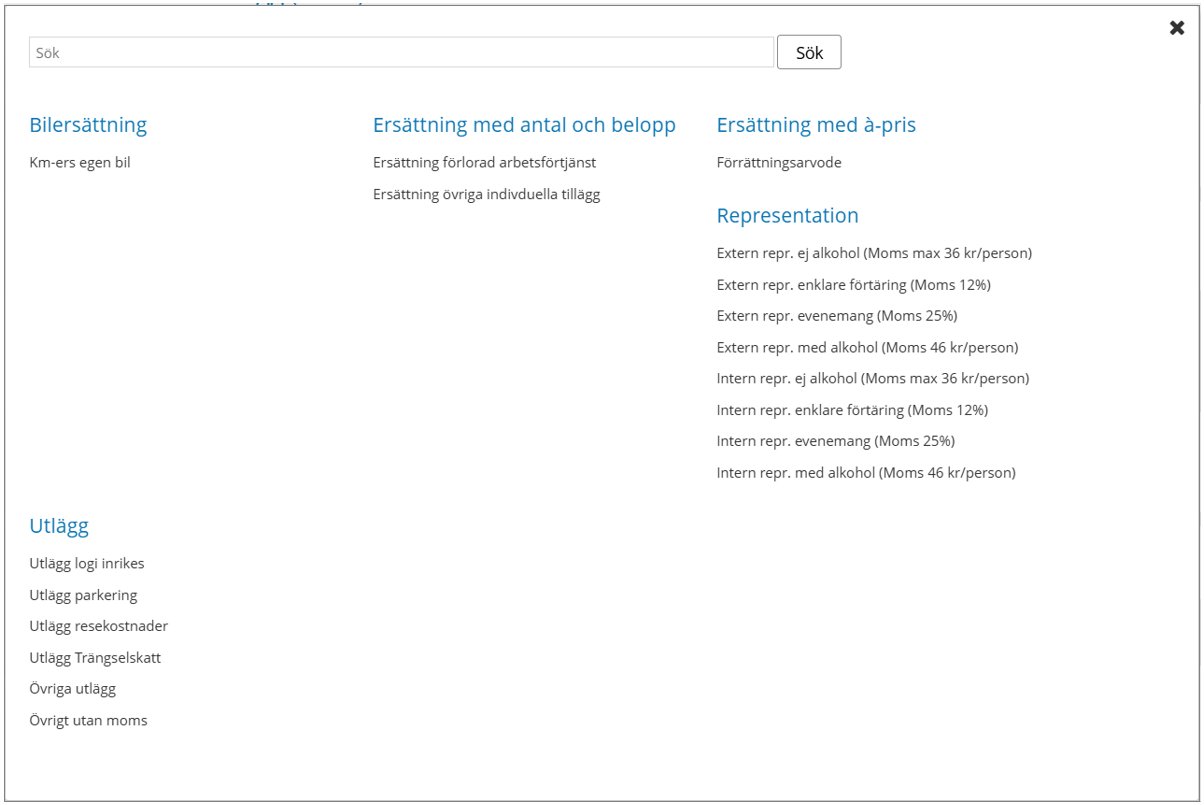1204x805 pixels.
Task: Open Förrättningsarvode expense type
Action: (x=779, y=163)
